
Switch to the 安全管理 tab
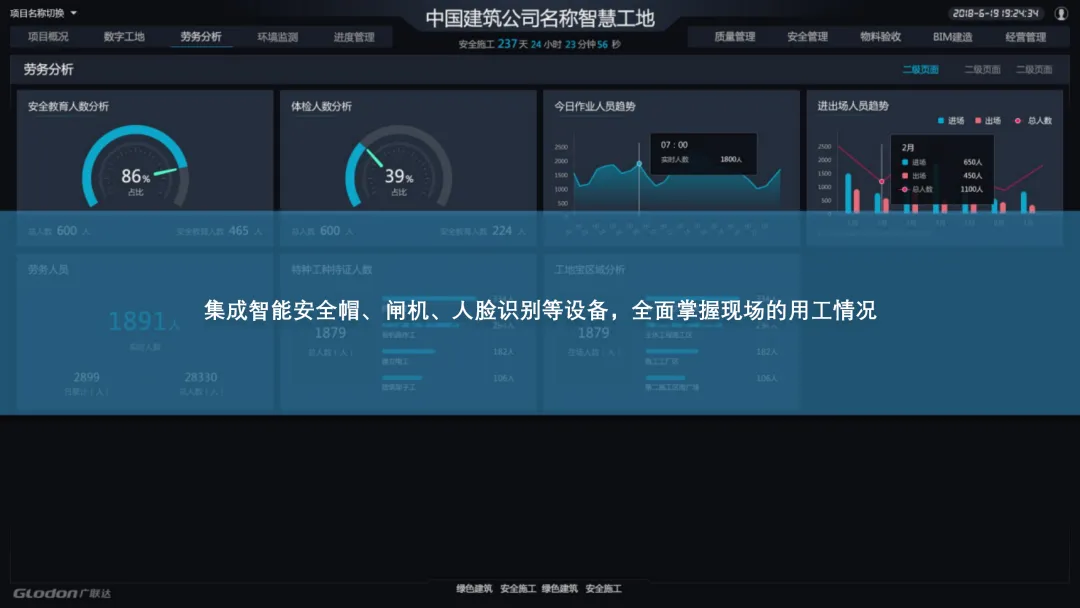pos(807,36)
